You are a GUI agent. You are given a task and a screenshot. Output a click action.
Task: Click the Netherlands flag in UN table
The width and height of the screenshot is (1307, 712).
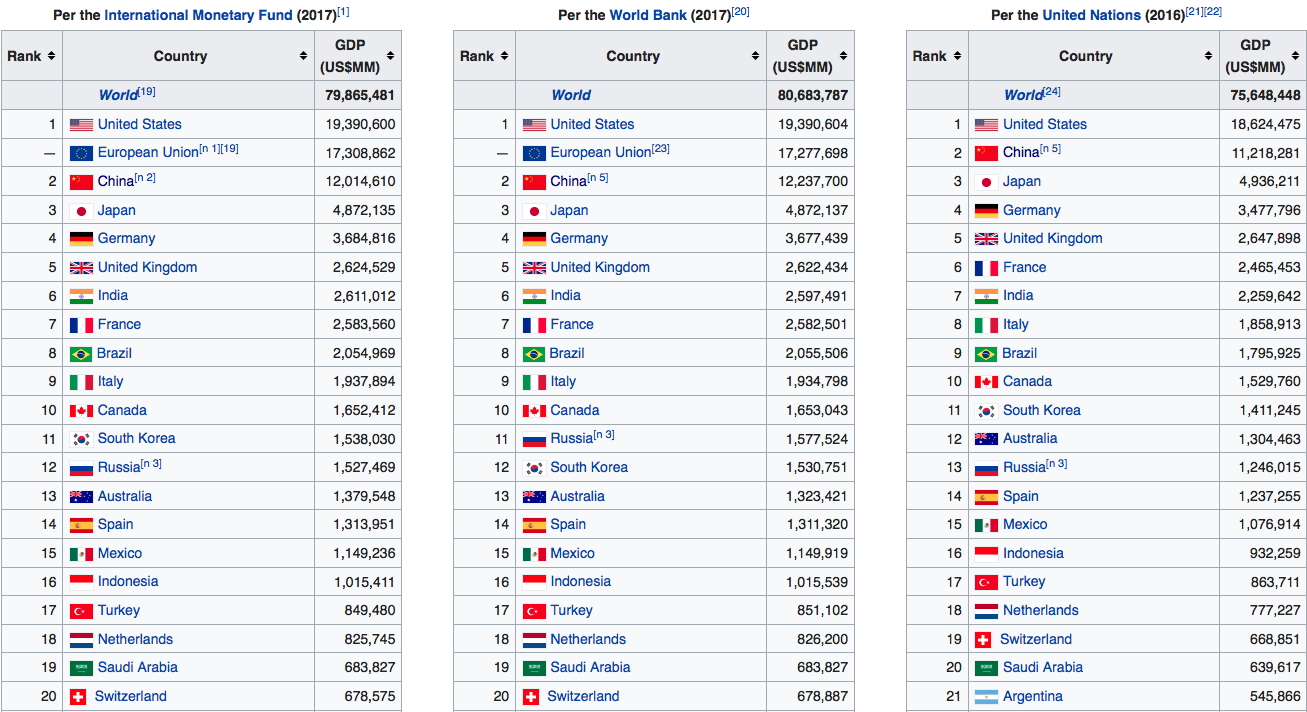pyautogui.click(x=986, y=611)
